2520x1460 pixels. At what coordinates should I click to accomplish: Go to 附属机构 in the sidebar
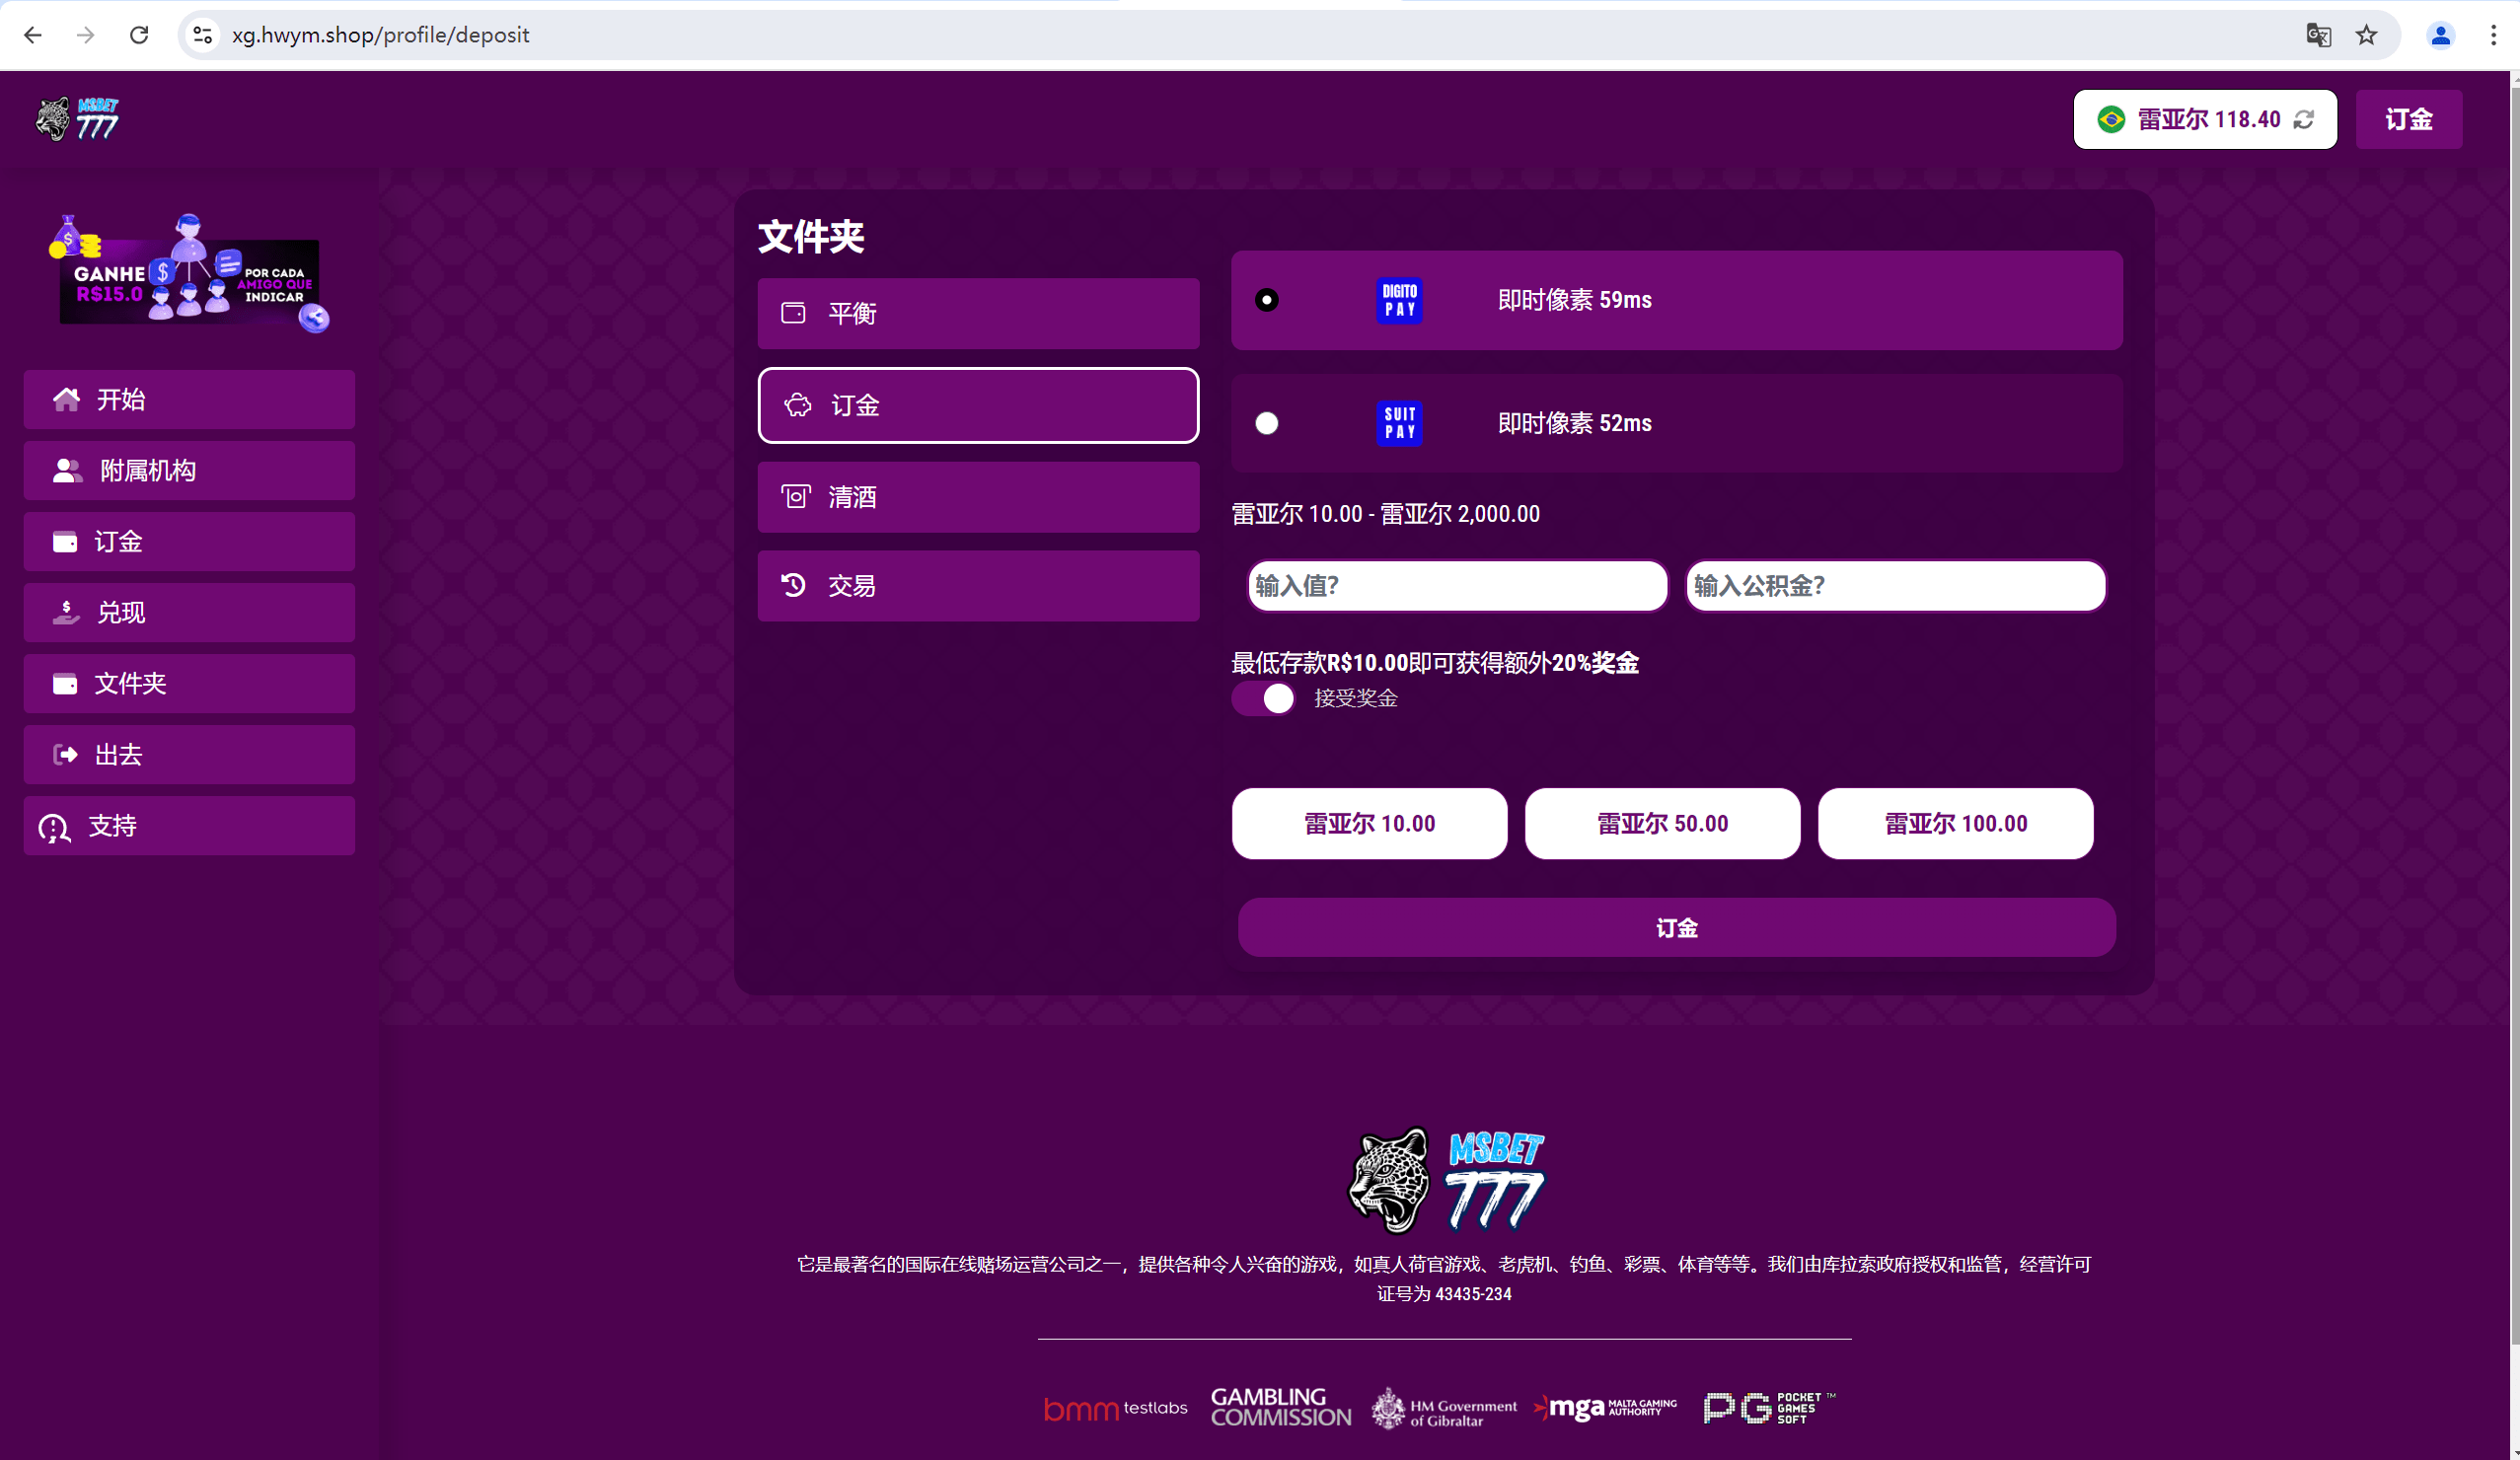coord(189,471)
